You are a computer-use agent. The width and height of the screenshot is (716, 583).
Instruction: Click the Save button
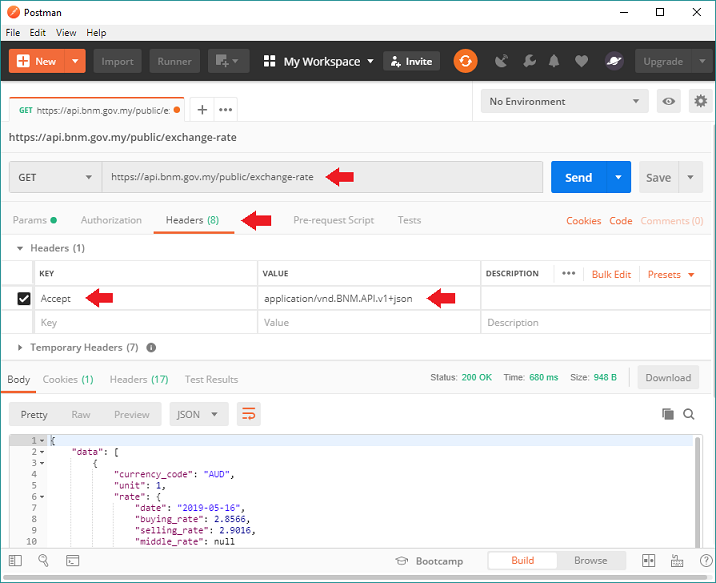658,177
